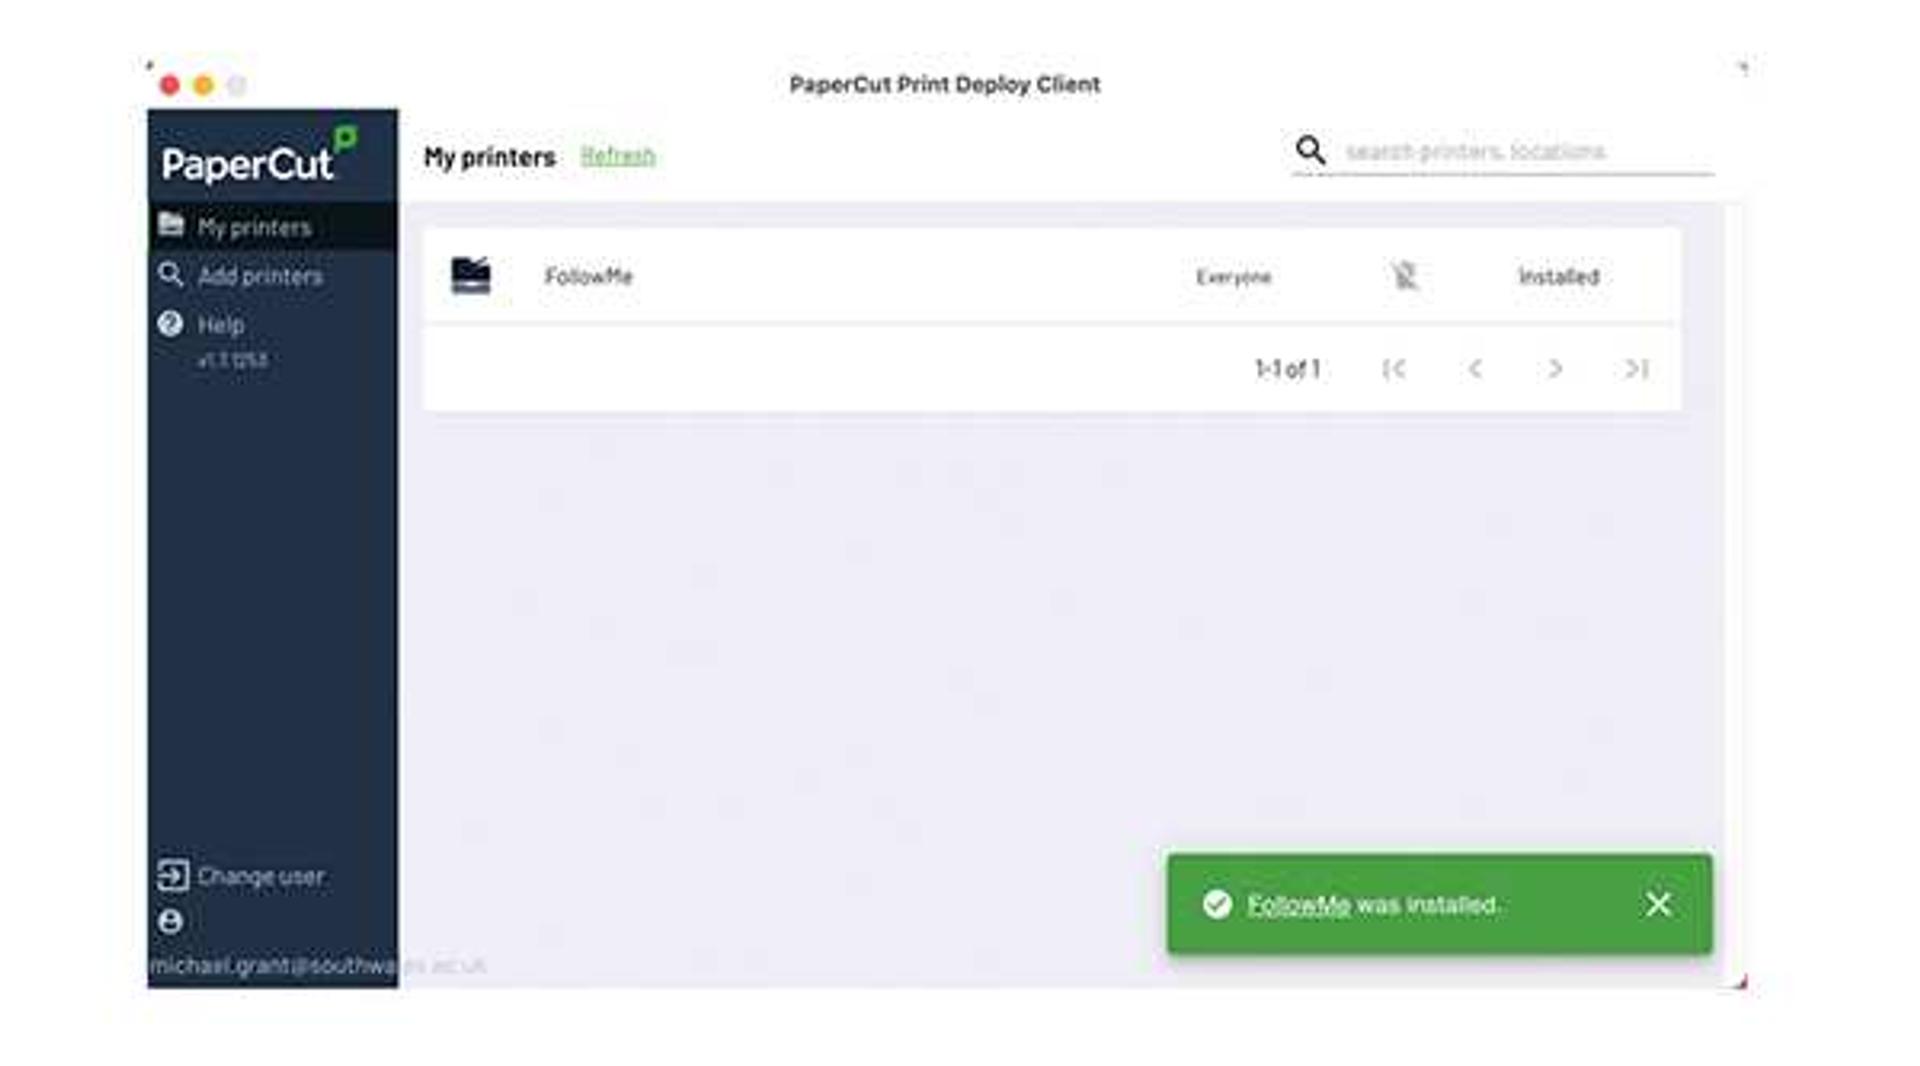Jump to the last page of printers
Image resolution: width=1920 pixels, height=1066 pixels.
point(1636,369)
